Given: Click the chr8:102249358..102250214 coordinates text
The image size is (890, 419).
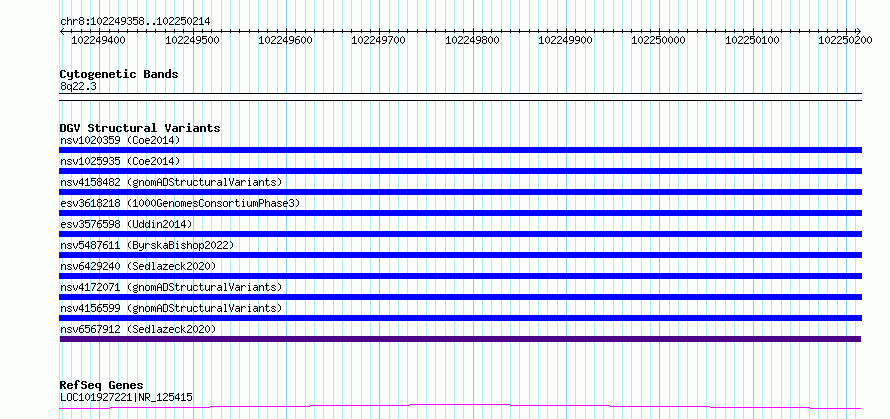Looking at the screenshot, I should (x=135, y=22).
